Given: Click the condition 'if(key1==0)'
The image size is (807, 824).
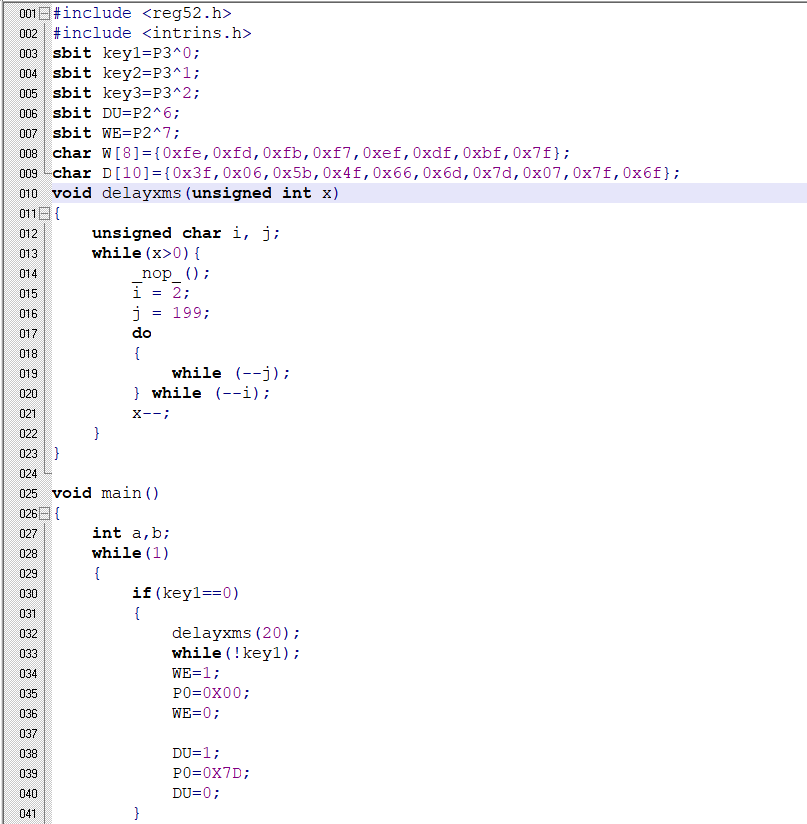Looking at the screenshot, I should (186, 593).
